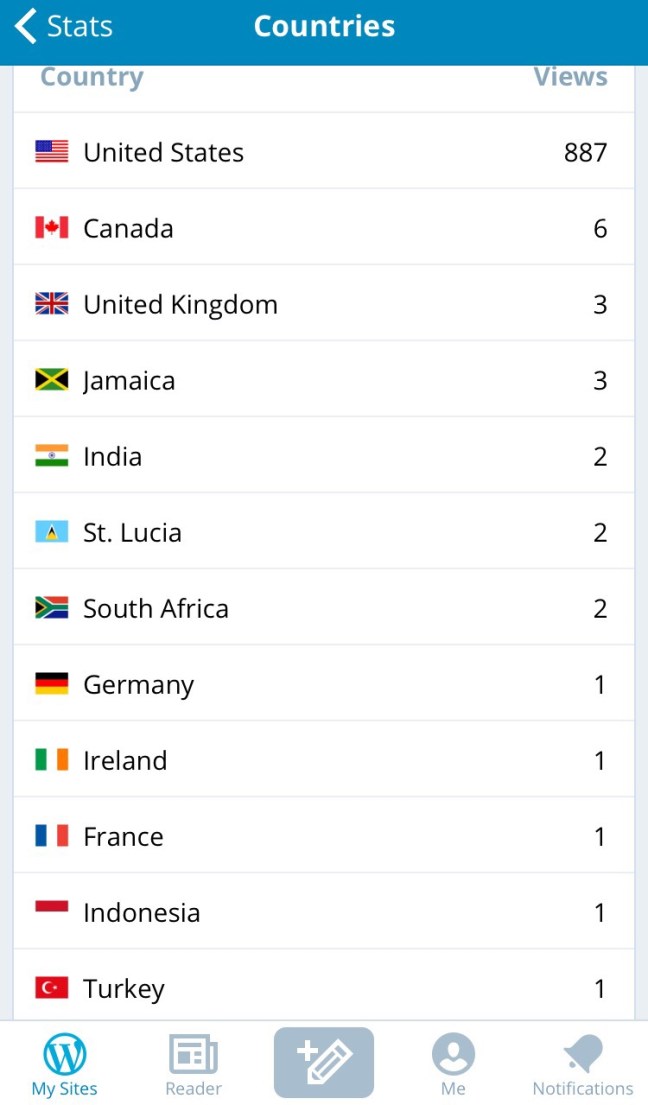The width and height of the screenshot is (648, 1105).
Task: Open the Notifications bell icon
Action: tap(582, 1054)
